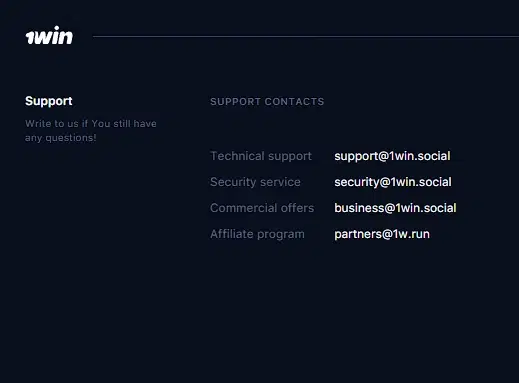This screenshot has width=519, height=383.
Task: Choose the commercial offers contact email
Action: pyautogui.click(x=395, y=208)
